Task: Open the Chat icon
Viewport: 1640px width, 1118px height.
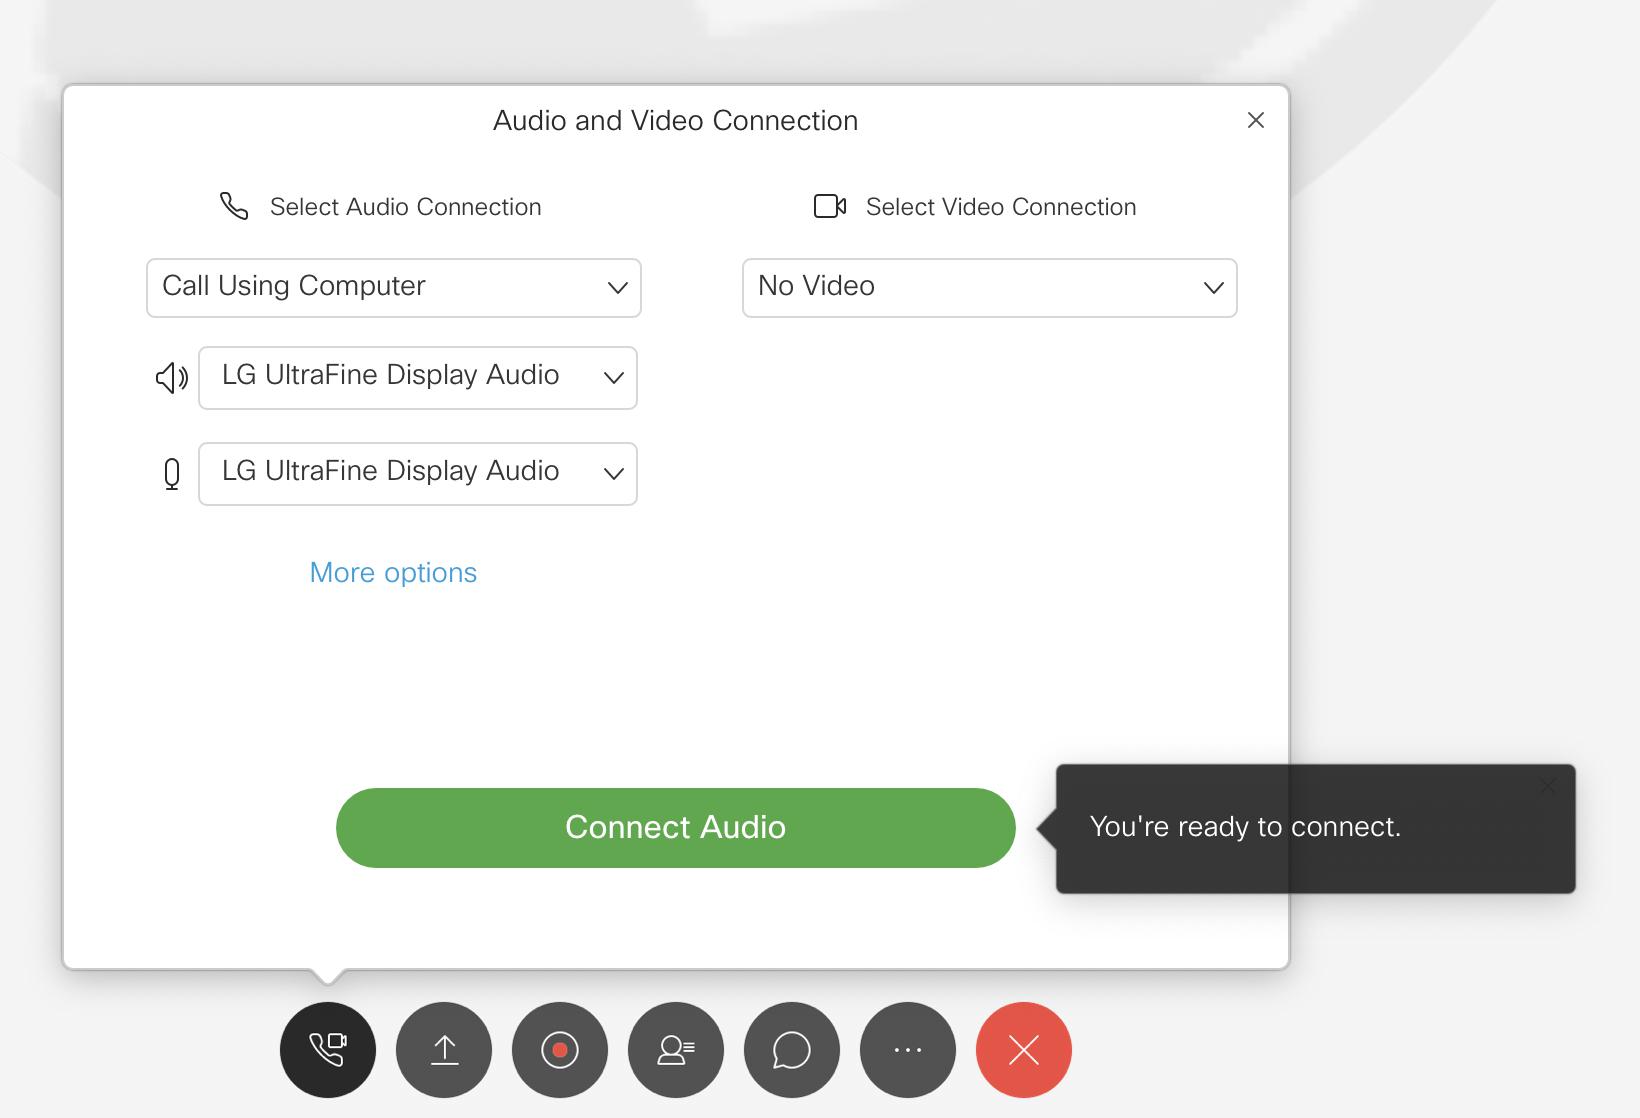Action: 791,1050
